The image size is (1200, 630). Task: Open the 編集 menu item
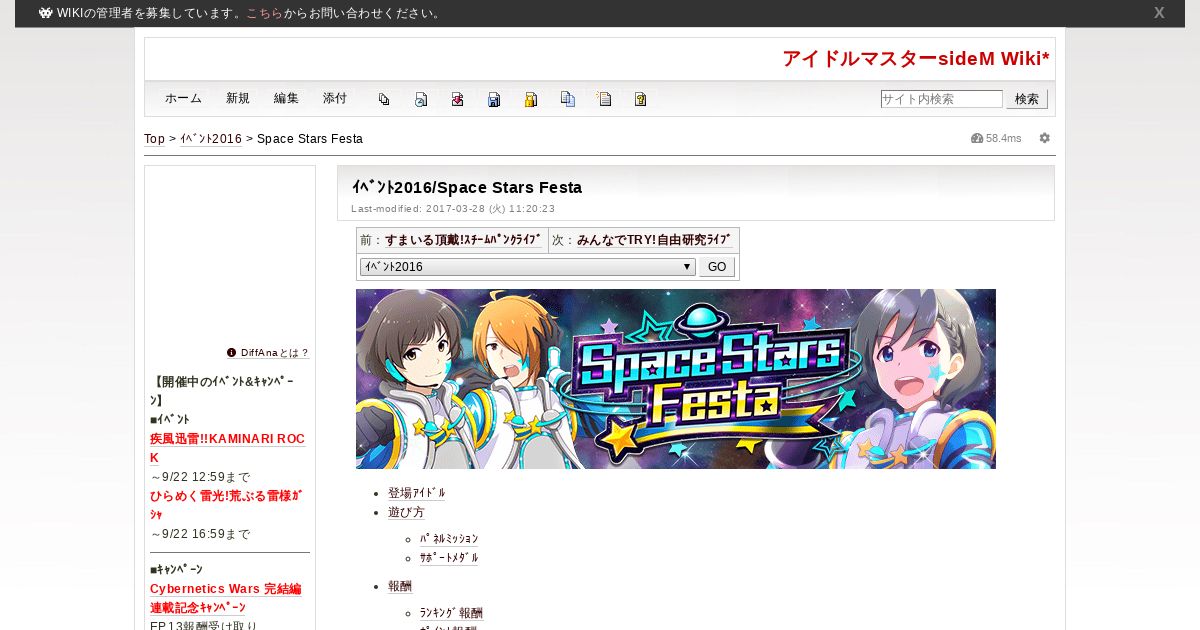pos(286,98)
